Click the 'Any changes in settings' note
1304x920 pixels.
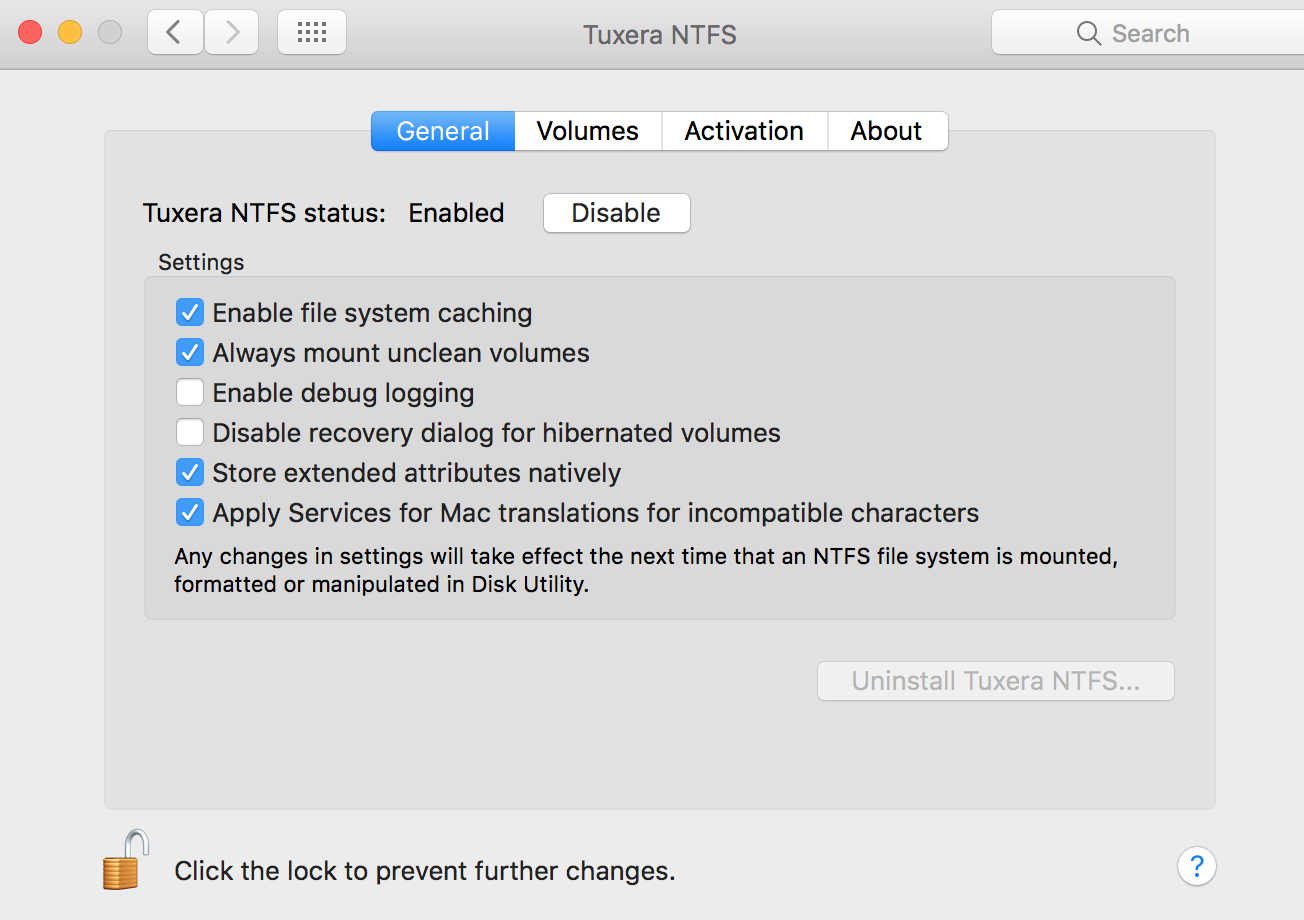click(x=646, y=570)
